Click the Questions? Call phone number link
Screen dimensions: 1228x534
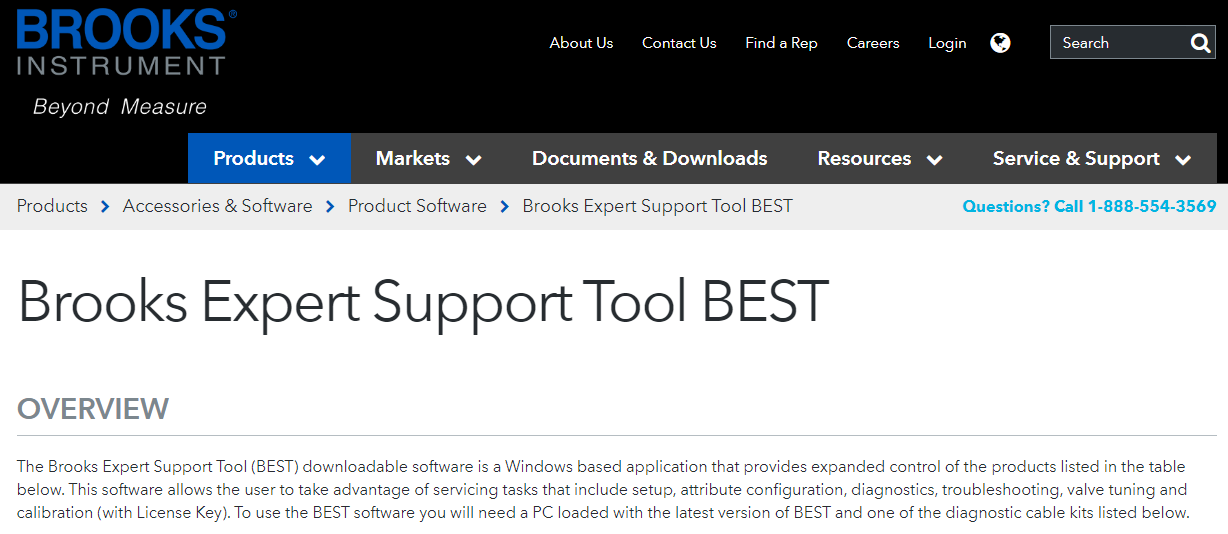(1089, 206)
